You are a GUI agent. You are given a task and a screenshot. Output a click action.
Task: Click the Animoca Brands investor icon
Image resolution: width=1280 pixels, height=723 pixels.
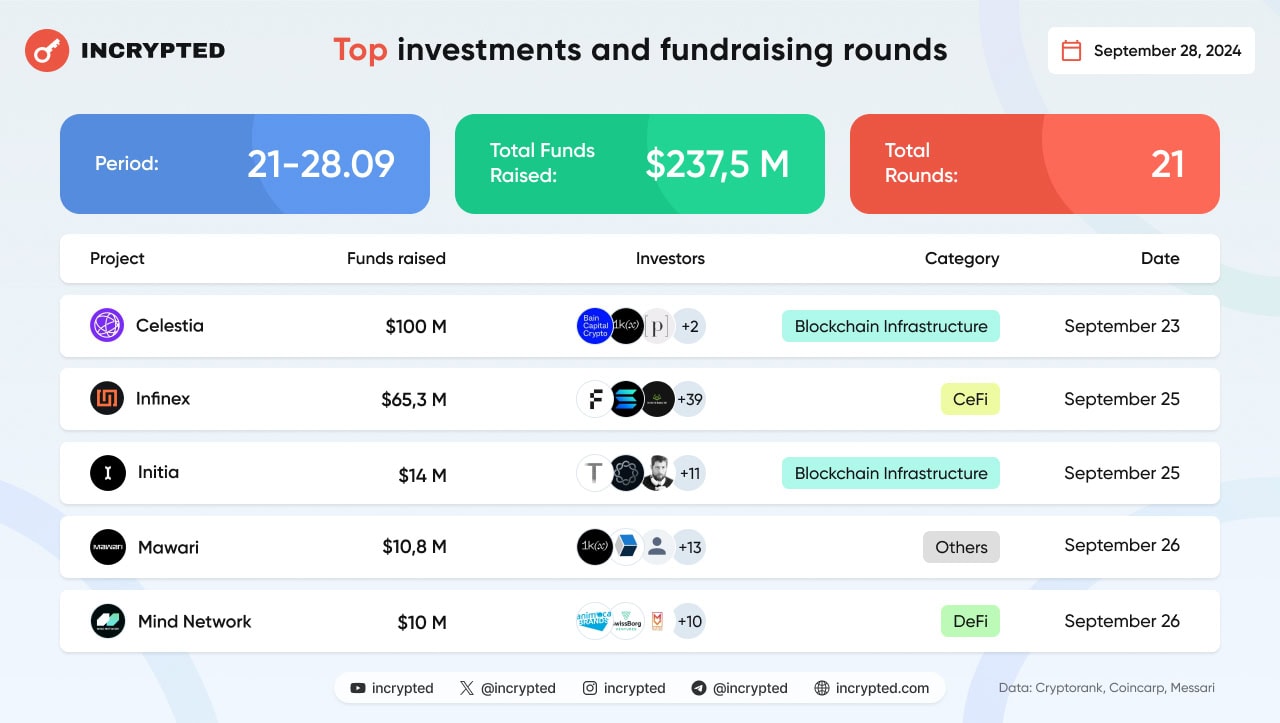coord(595,621)
